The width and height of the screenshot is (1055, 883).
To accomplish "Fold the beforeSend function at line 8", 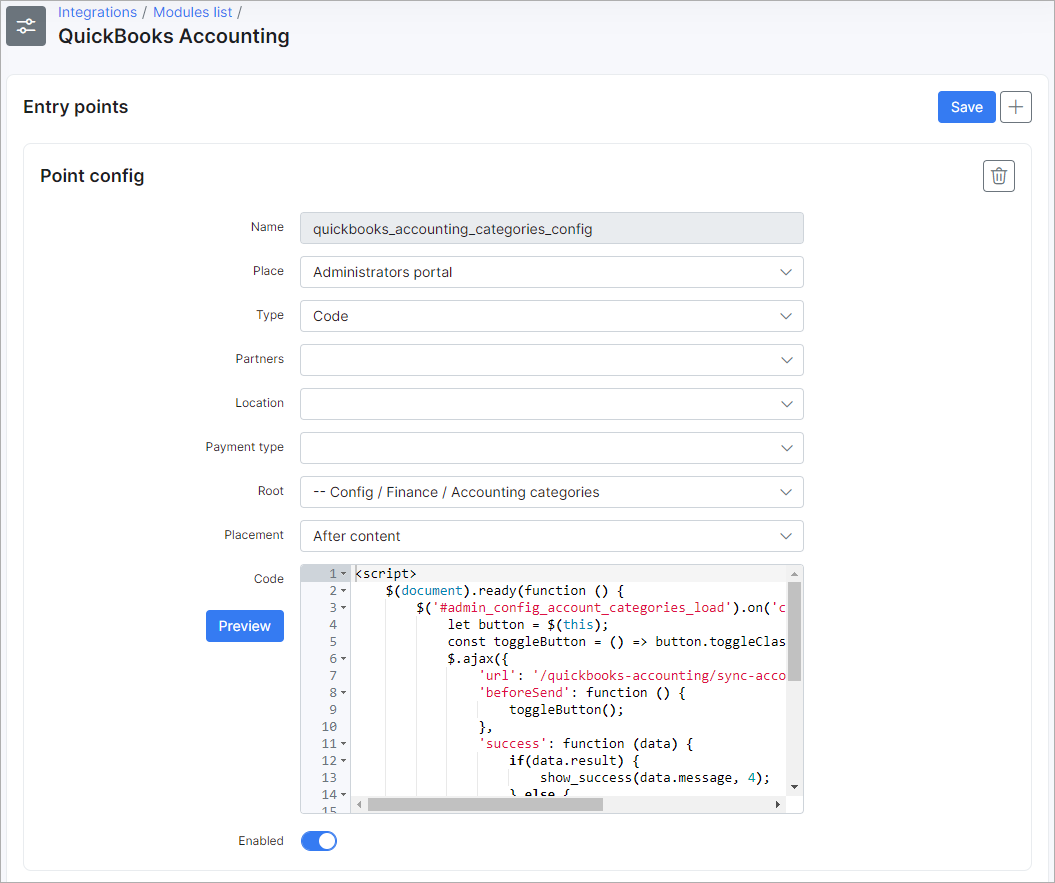I will pos(344,693).
